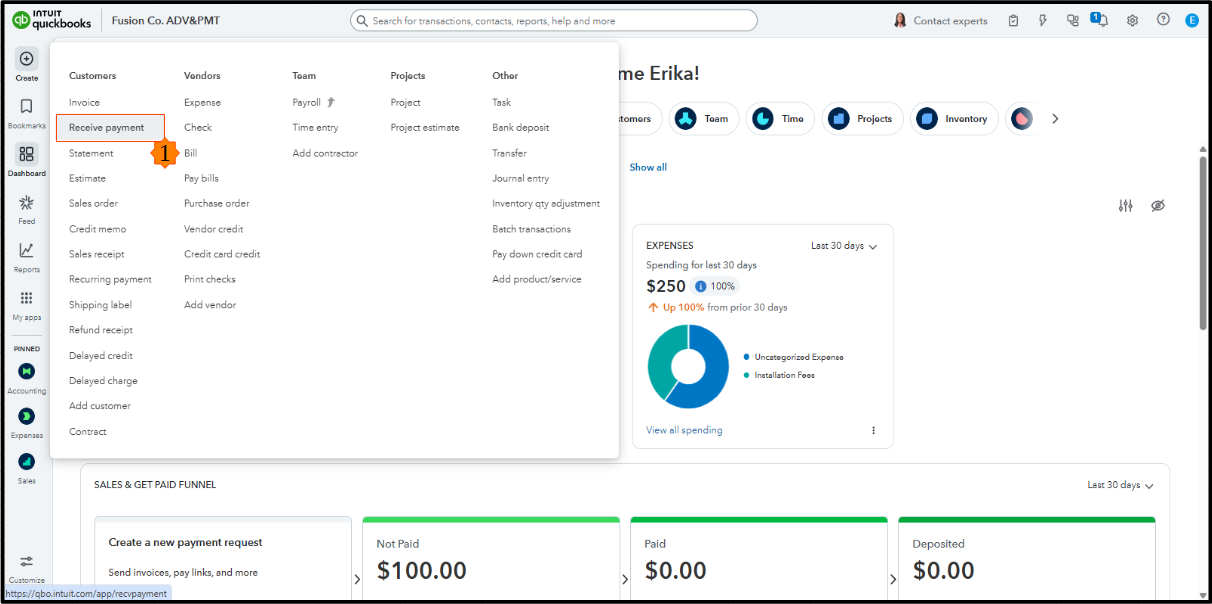This screenshot has width=1212, height=604.
Task: Expand Sales funnel Last 30 days dropdown
Action: pyautogui.click(x=1120, y=485)
